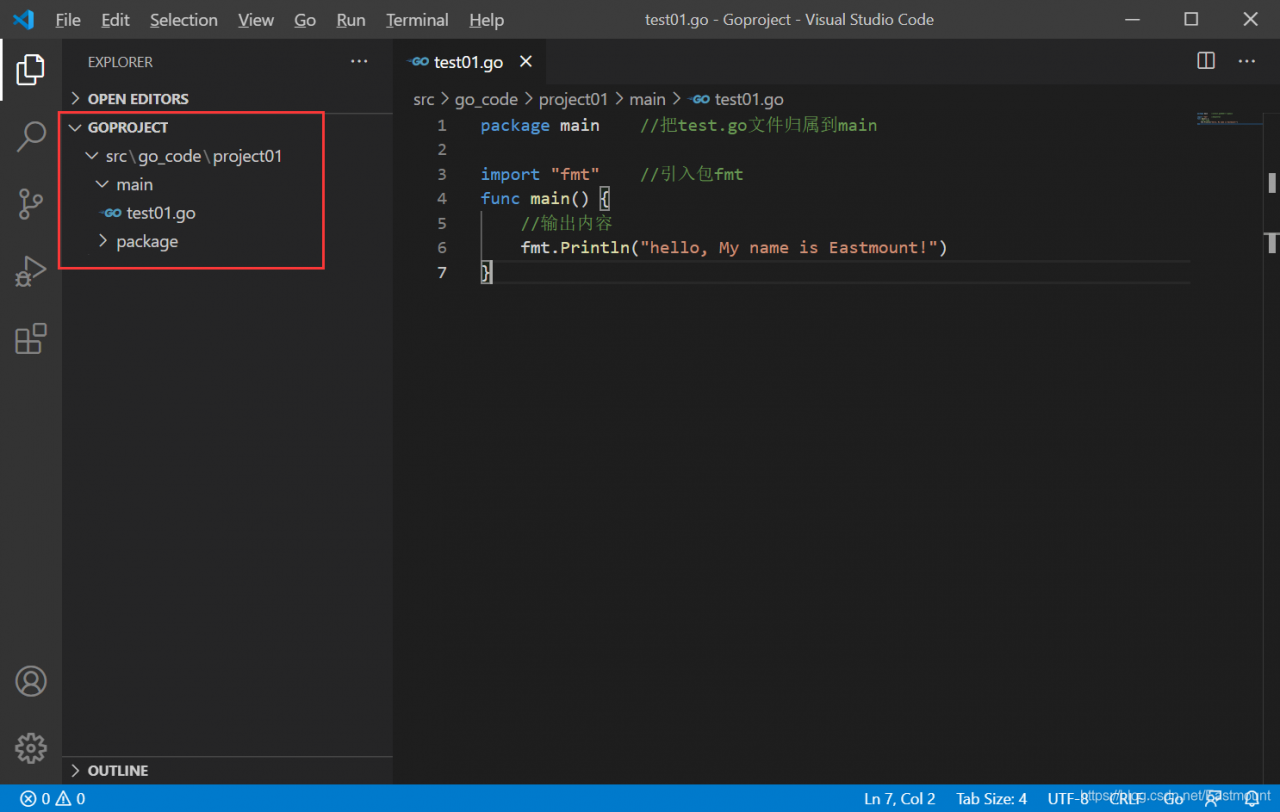Open the Search view in activity bar

coord(31,137)
